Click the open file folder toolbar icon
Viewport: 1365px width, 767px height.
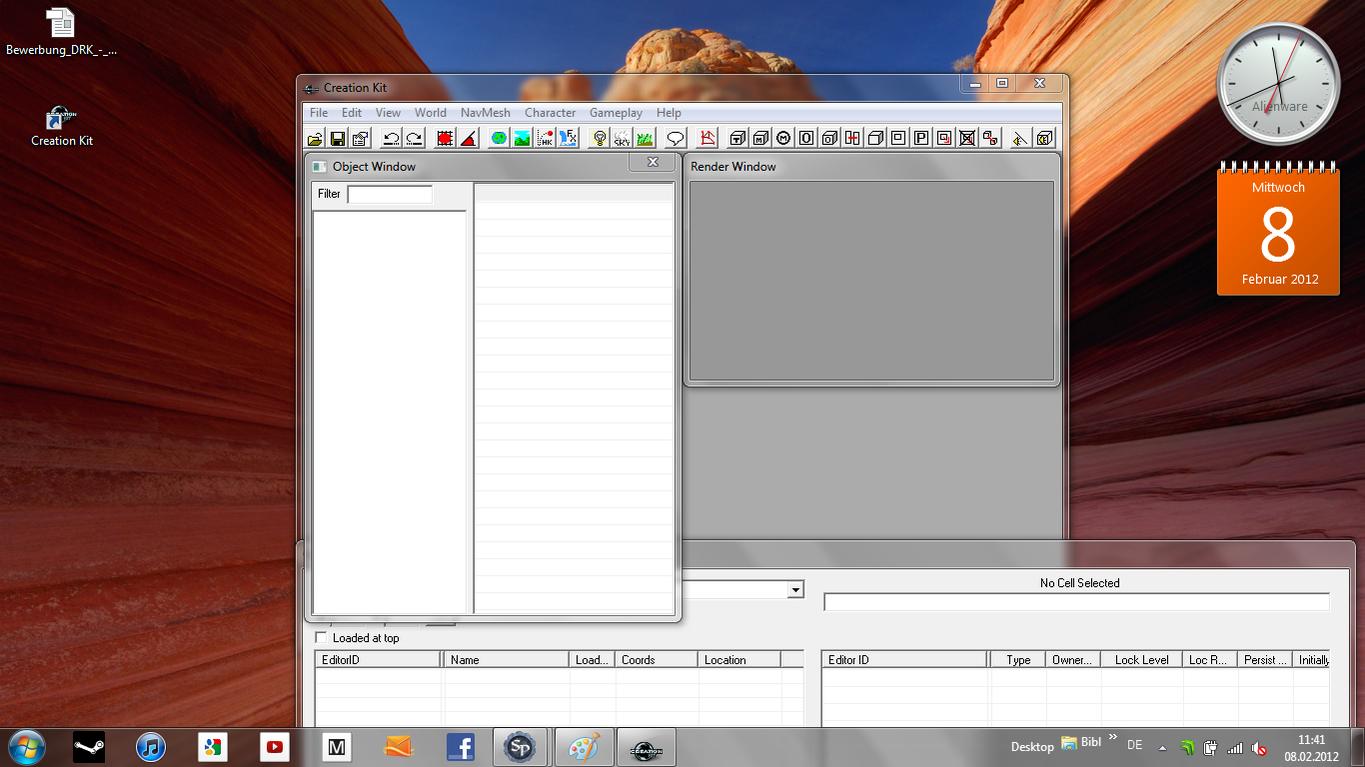pyautogui.click(x=315, y=139)
